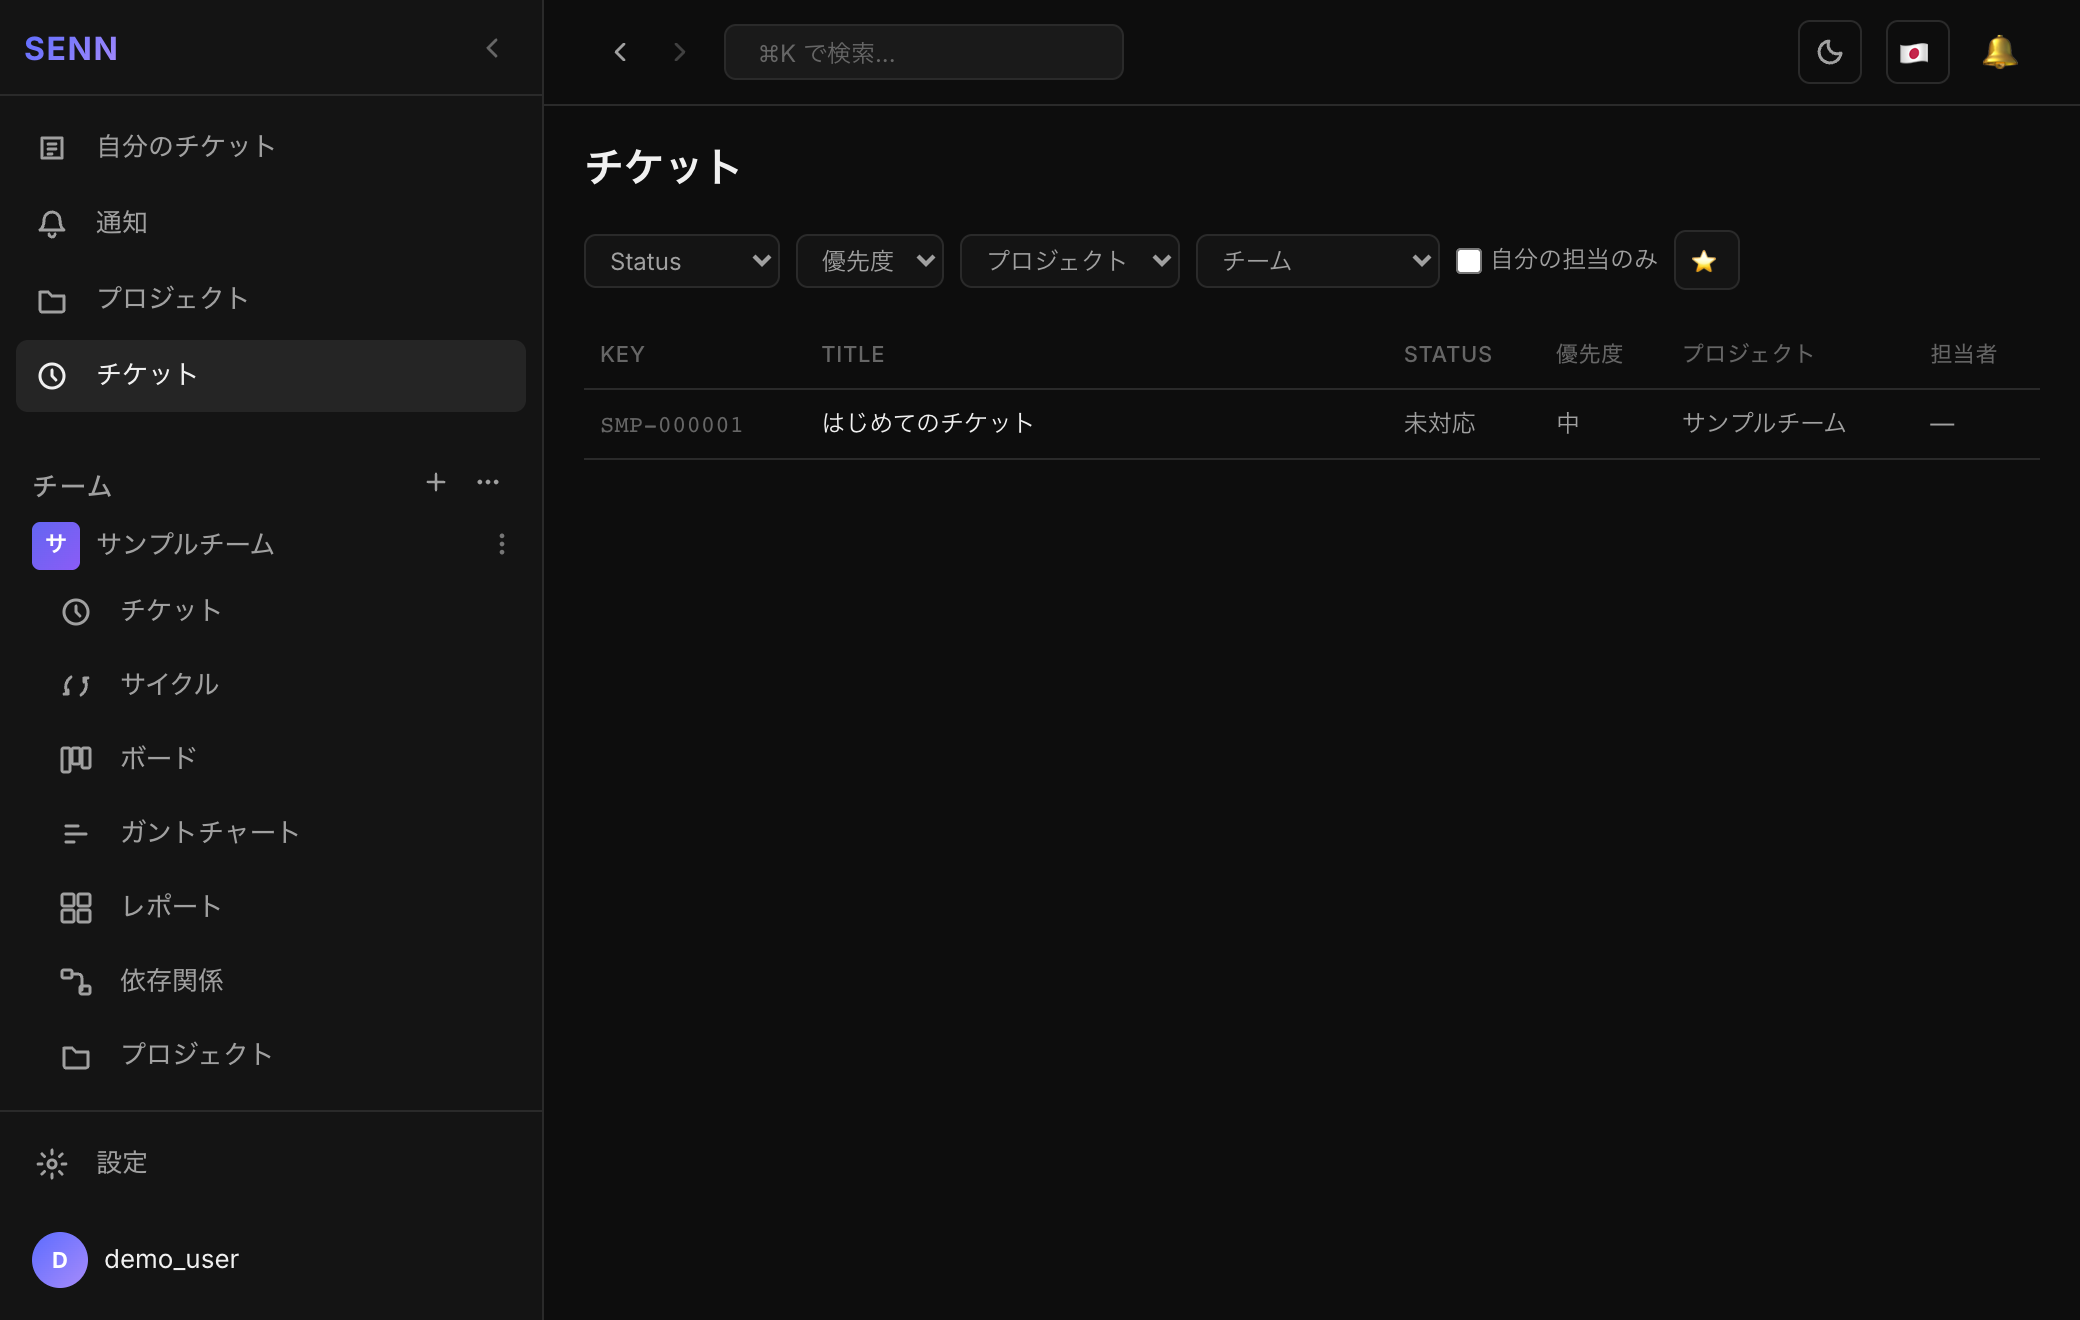
Task: Open 通知 in the sidebar
Action: coord(271,223)
